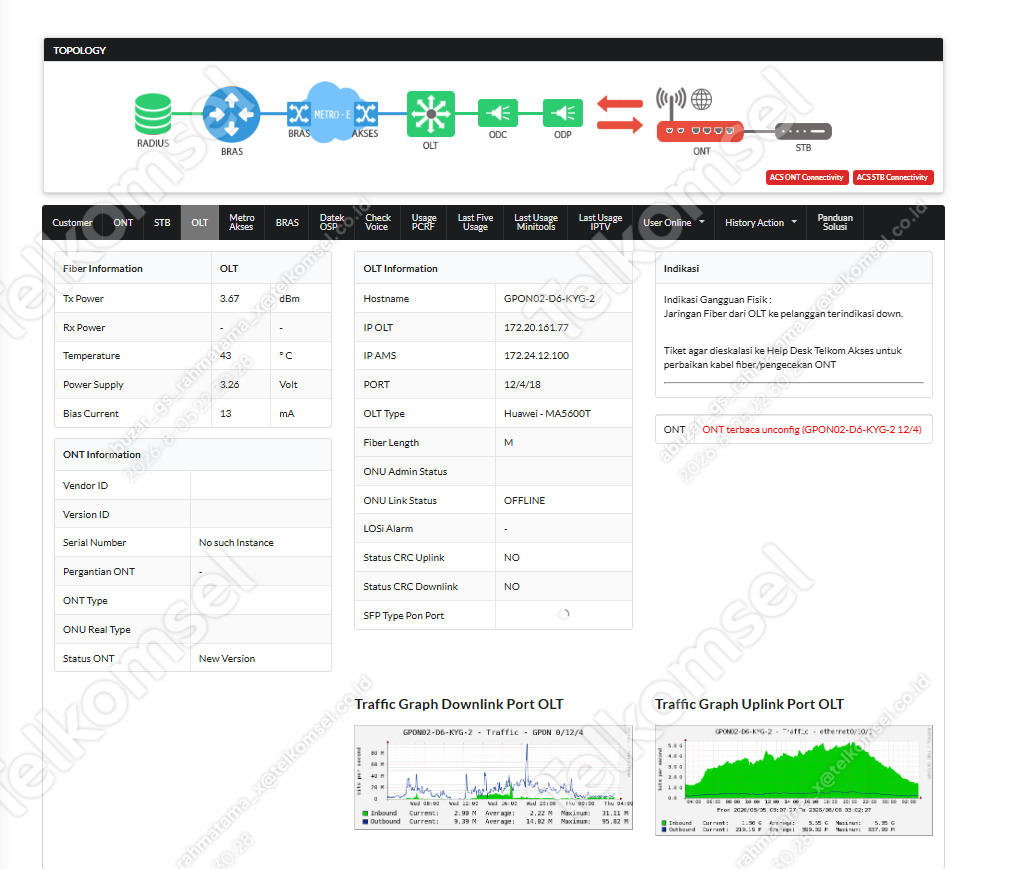Click the Status CRC Downlink NO value
The height and width of the screenshot is (869, 1035).
512,587
